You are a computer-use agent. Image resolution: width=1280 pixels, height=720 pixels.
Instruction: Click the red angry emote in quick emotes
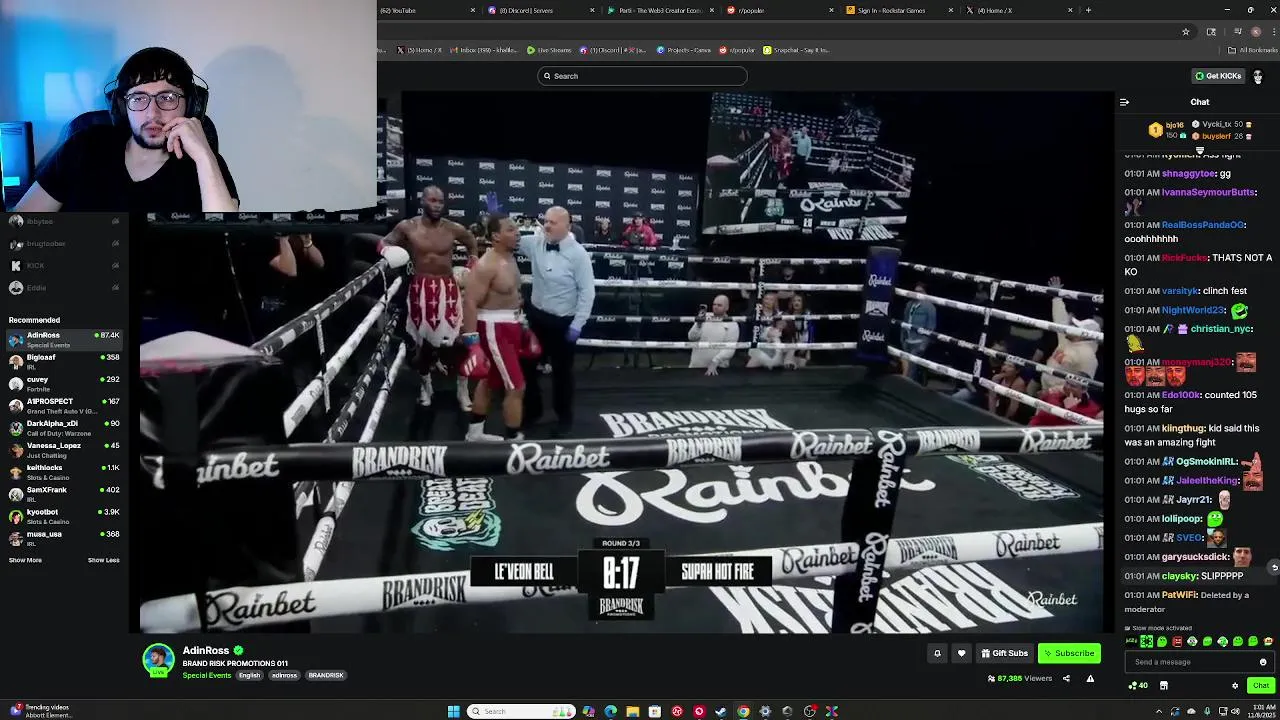1177,642
